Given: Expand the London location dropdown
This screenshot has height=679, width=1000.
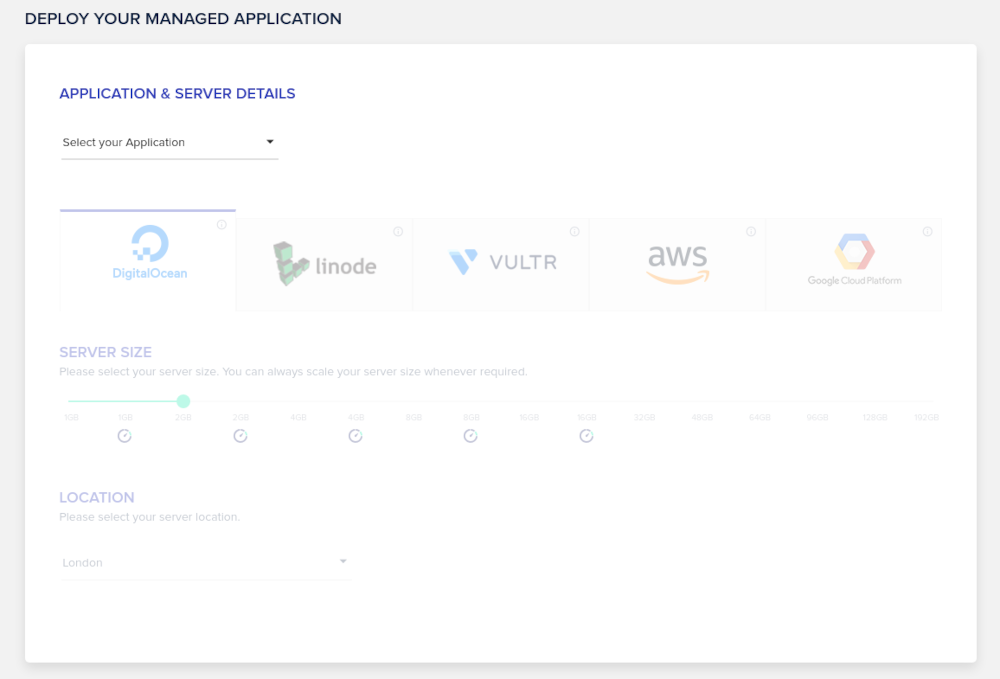Looking at the screenshot, I should pos(205,562).
